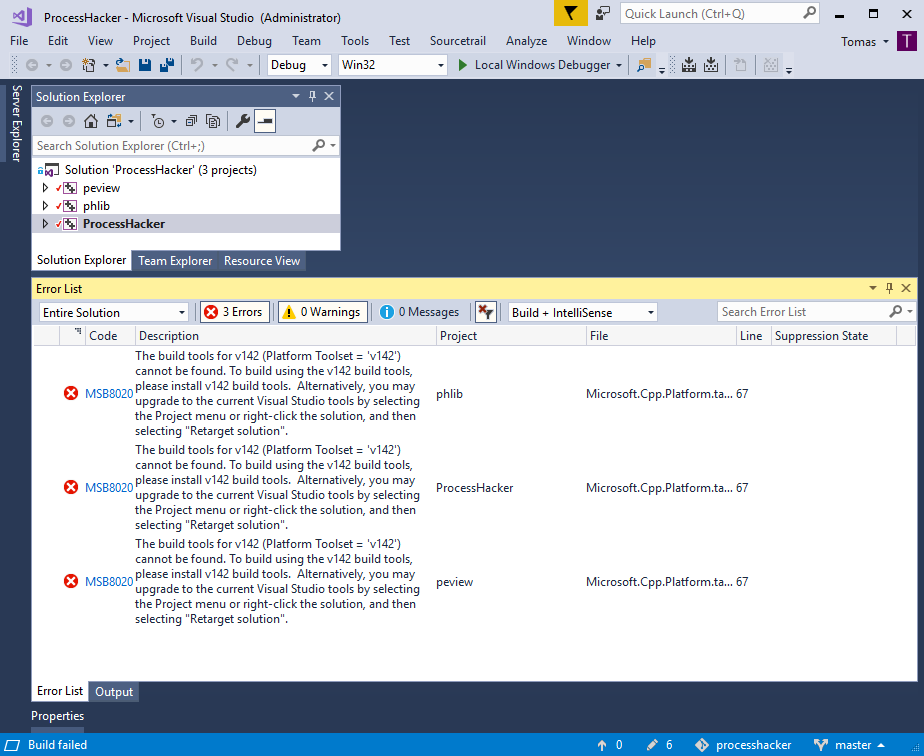Toggle Preview Selected Items button
Image resolution: width=924 pixels, height=756 pixels.
tap(265, 121)
